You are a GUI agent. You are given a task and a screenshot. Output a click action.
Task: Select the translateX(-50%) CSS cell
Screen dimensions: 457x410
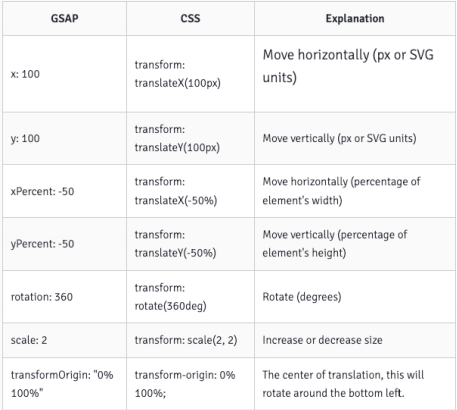coord(190,191)
